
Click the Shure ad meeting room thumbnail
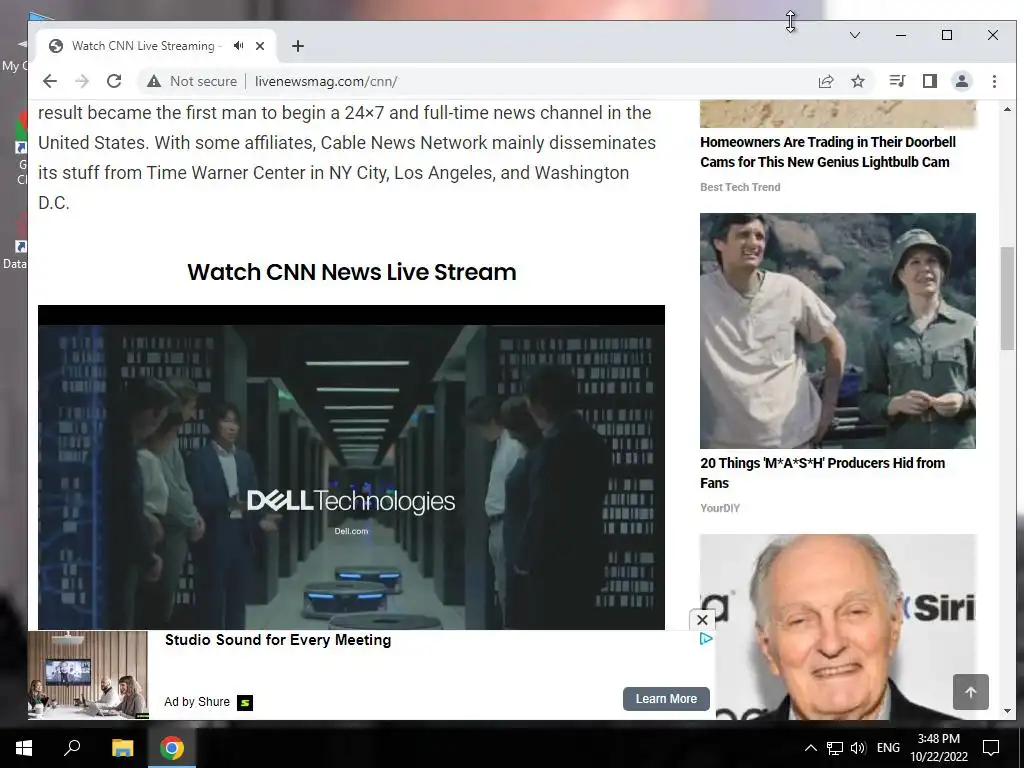[88, 675]
